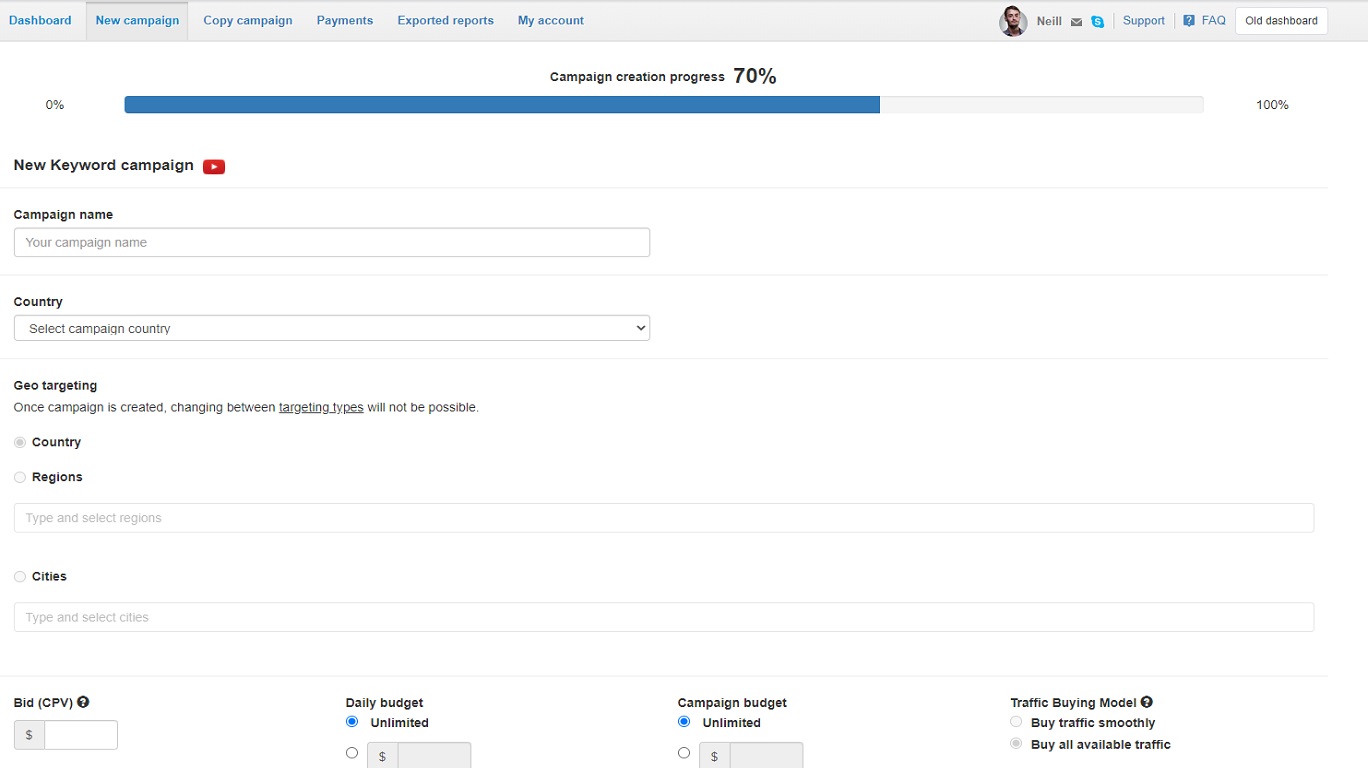Image resolution: width=1368 pixels, height=768 pixels.
Task: Open the Select campaign country dropdown
Action: tap(332, 328)
